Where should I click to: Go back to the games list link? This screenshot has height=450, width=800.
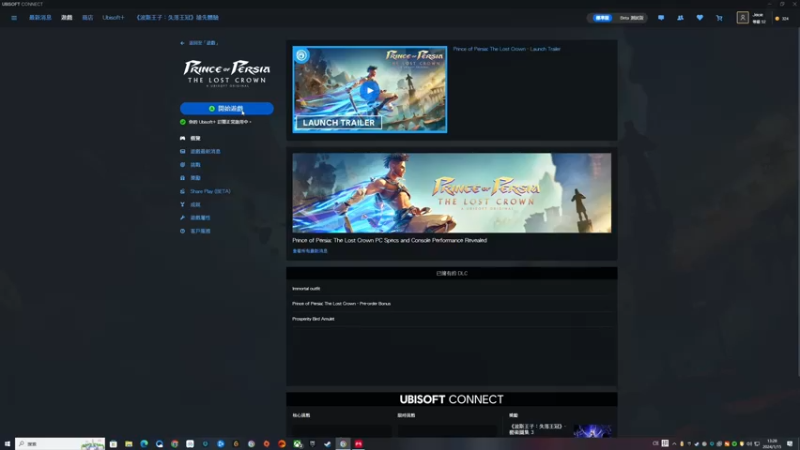tap(199, 43)
